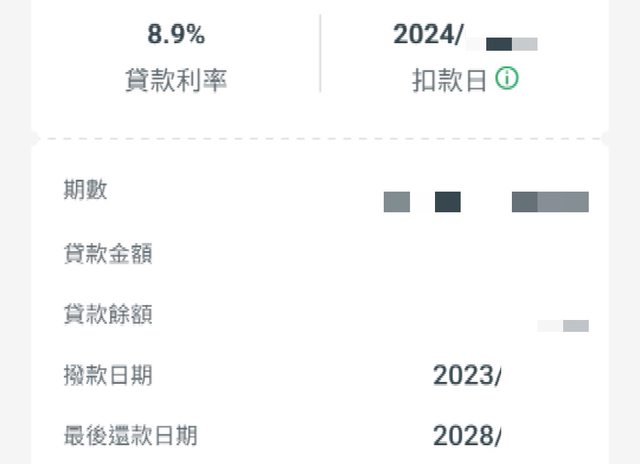Click the 期數 row label

click(x=85, y=191)
